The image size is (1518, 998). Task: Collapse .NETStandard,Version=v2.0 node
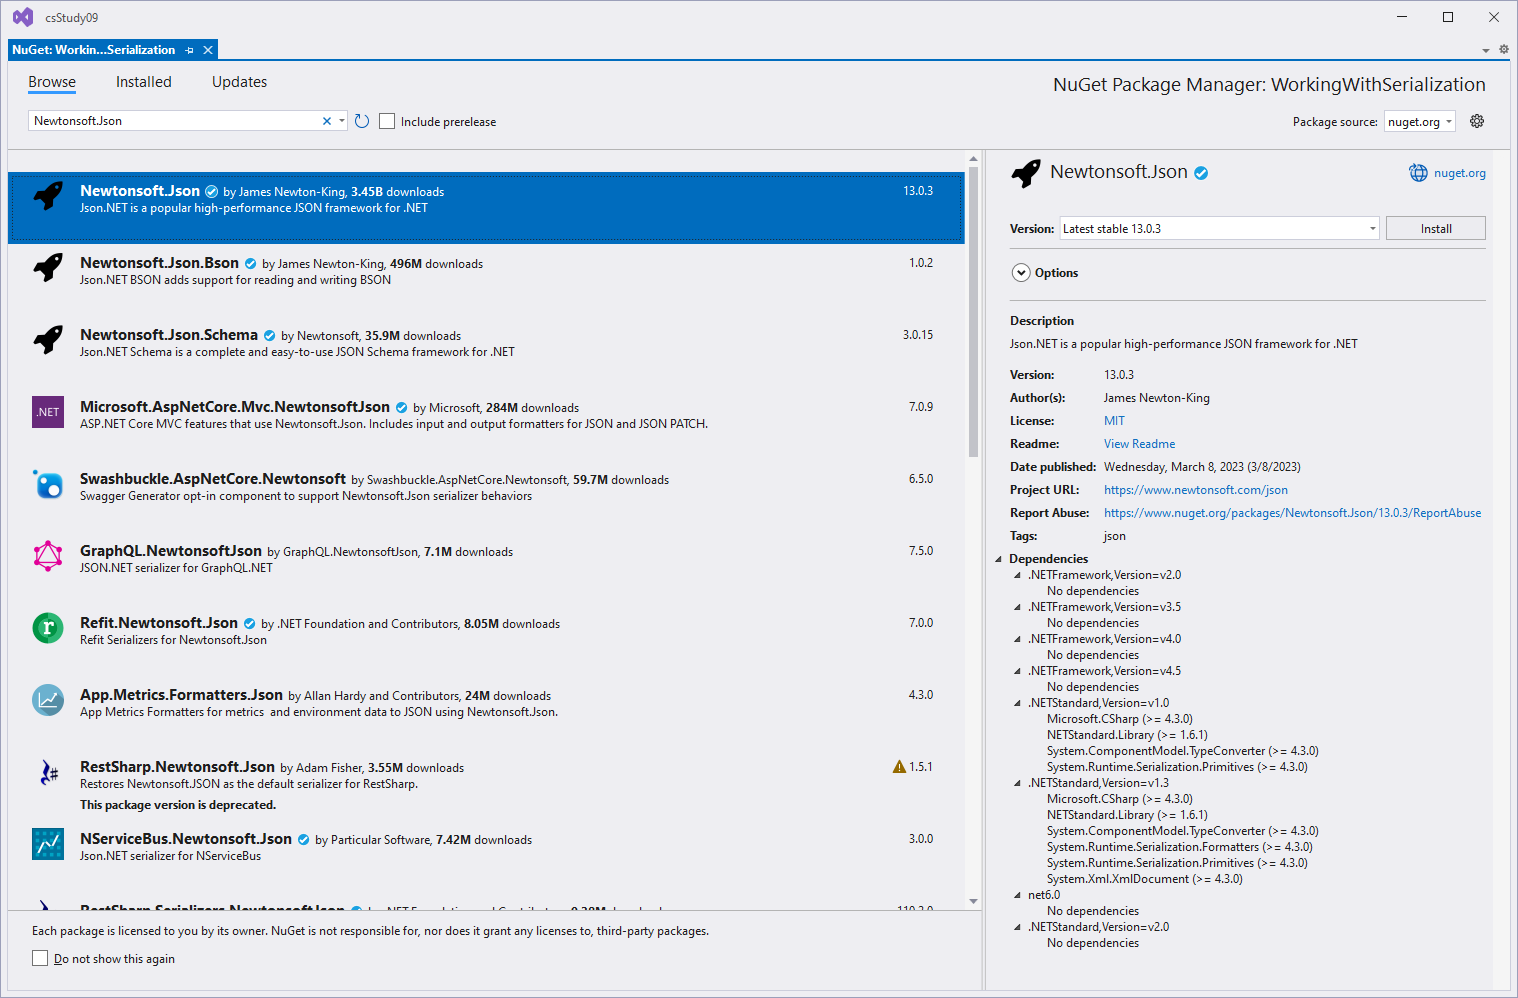(x=1018, y=927)
